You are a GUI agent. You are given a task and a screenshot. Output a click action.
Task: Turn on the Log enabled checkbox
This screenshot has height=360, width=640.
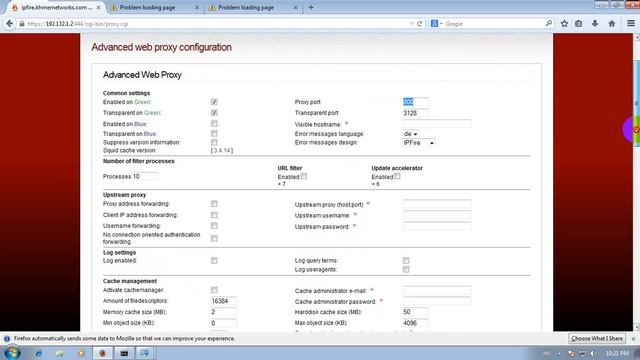coord(214,260)
